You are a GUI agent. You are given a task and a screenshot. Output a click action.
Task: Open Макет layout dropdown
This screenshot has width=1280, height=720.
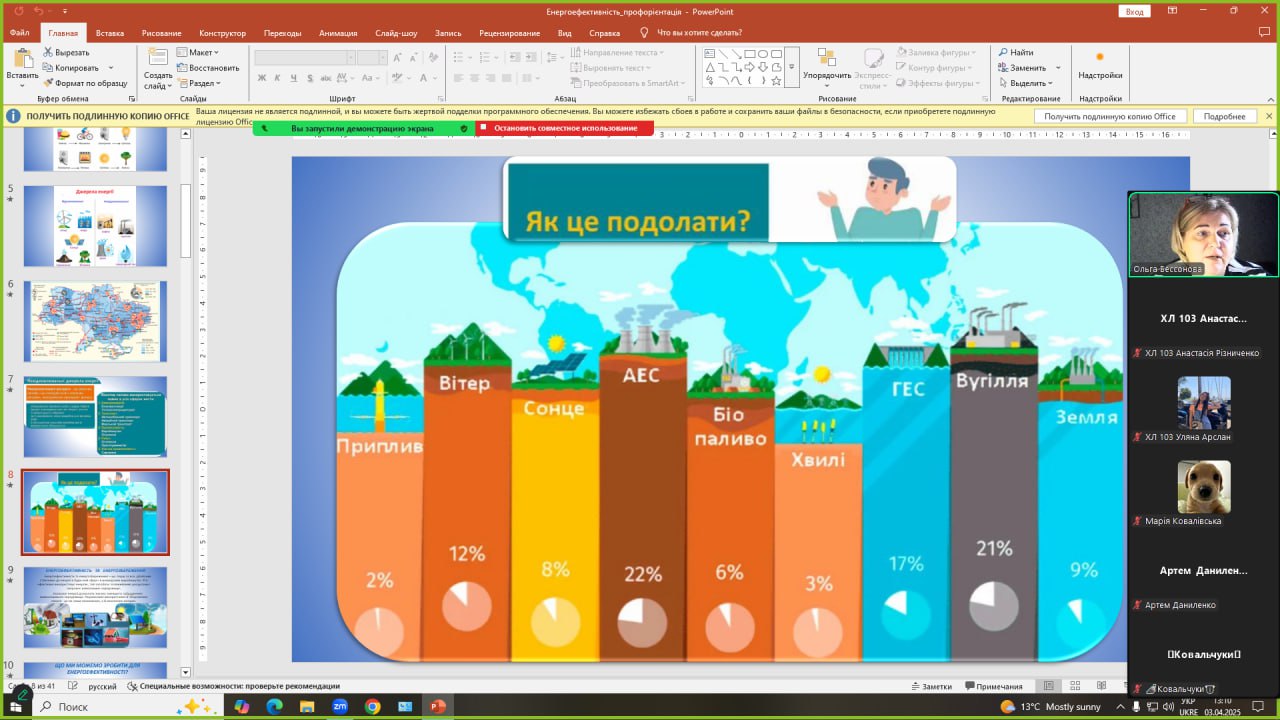point(198,52)
